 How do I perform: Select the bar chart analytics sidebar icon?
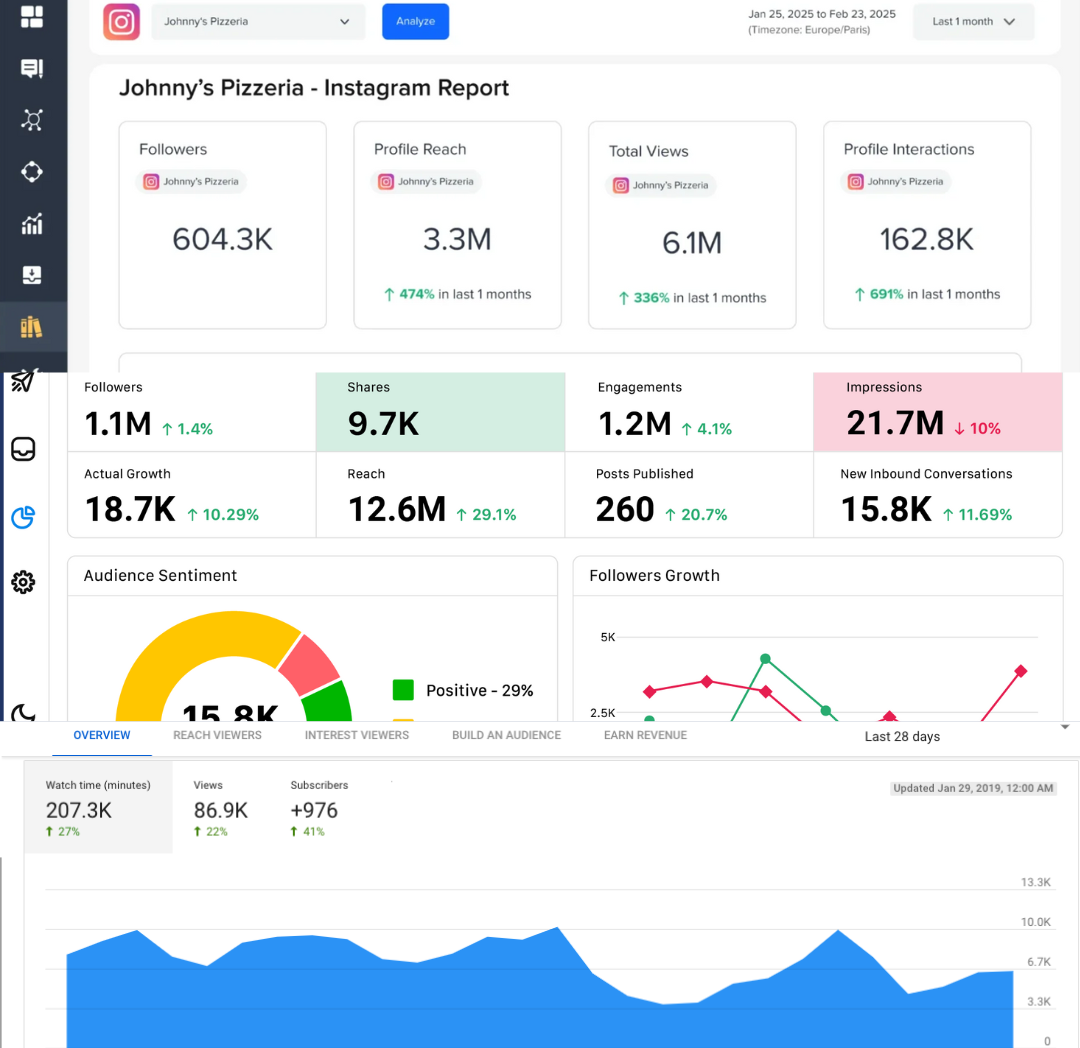32,223
